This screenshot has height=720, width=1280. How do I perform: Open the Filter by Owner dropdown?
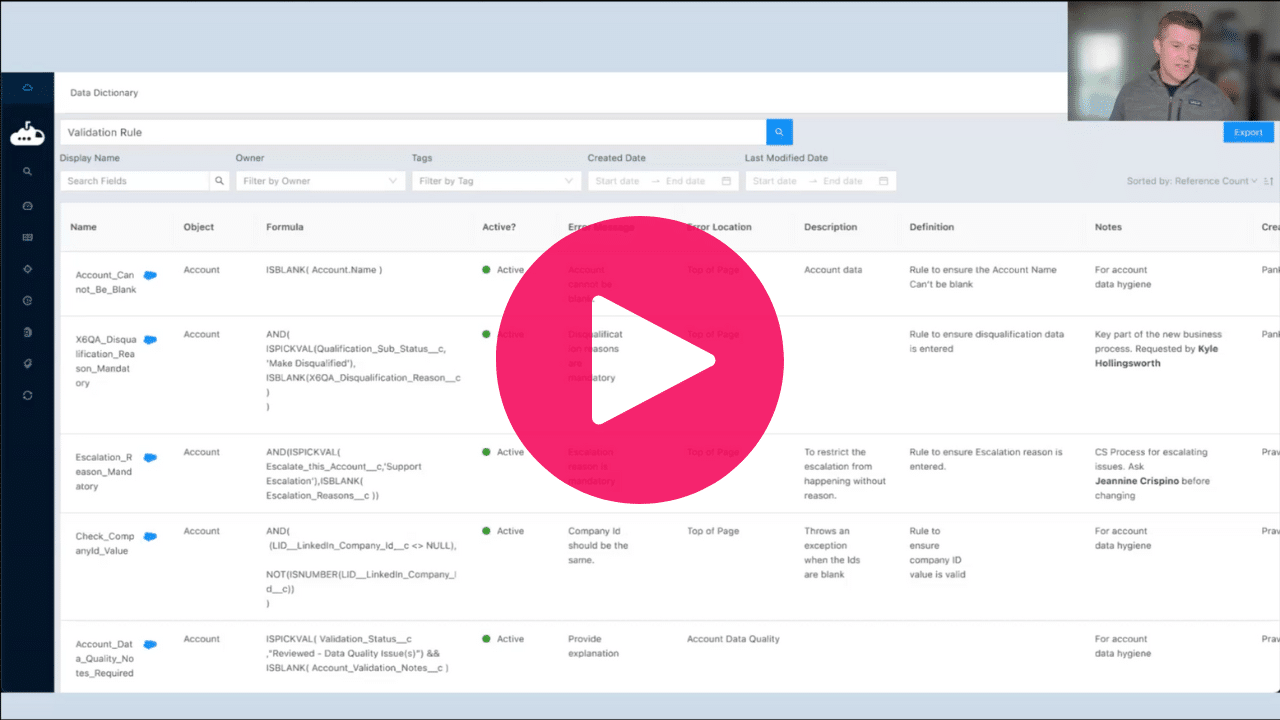[x=320, y=181]
